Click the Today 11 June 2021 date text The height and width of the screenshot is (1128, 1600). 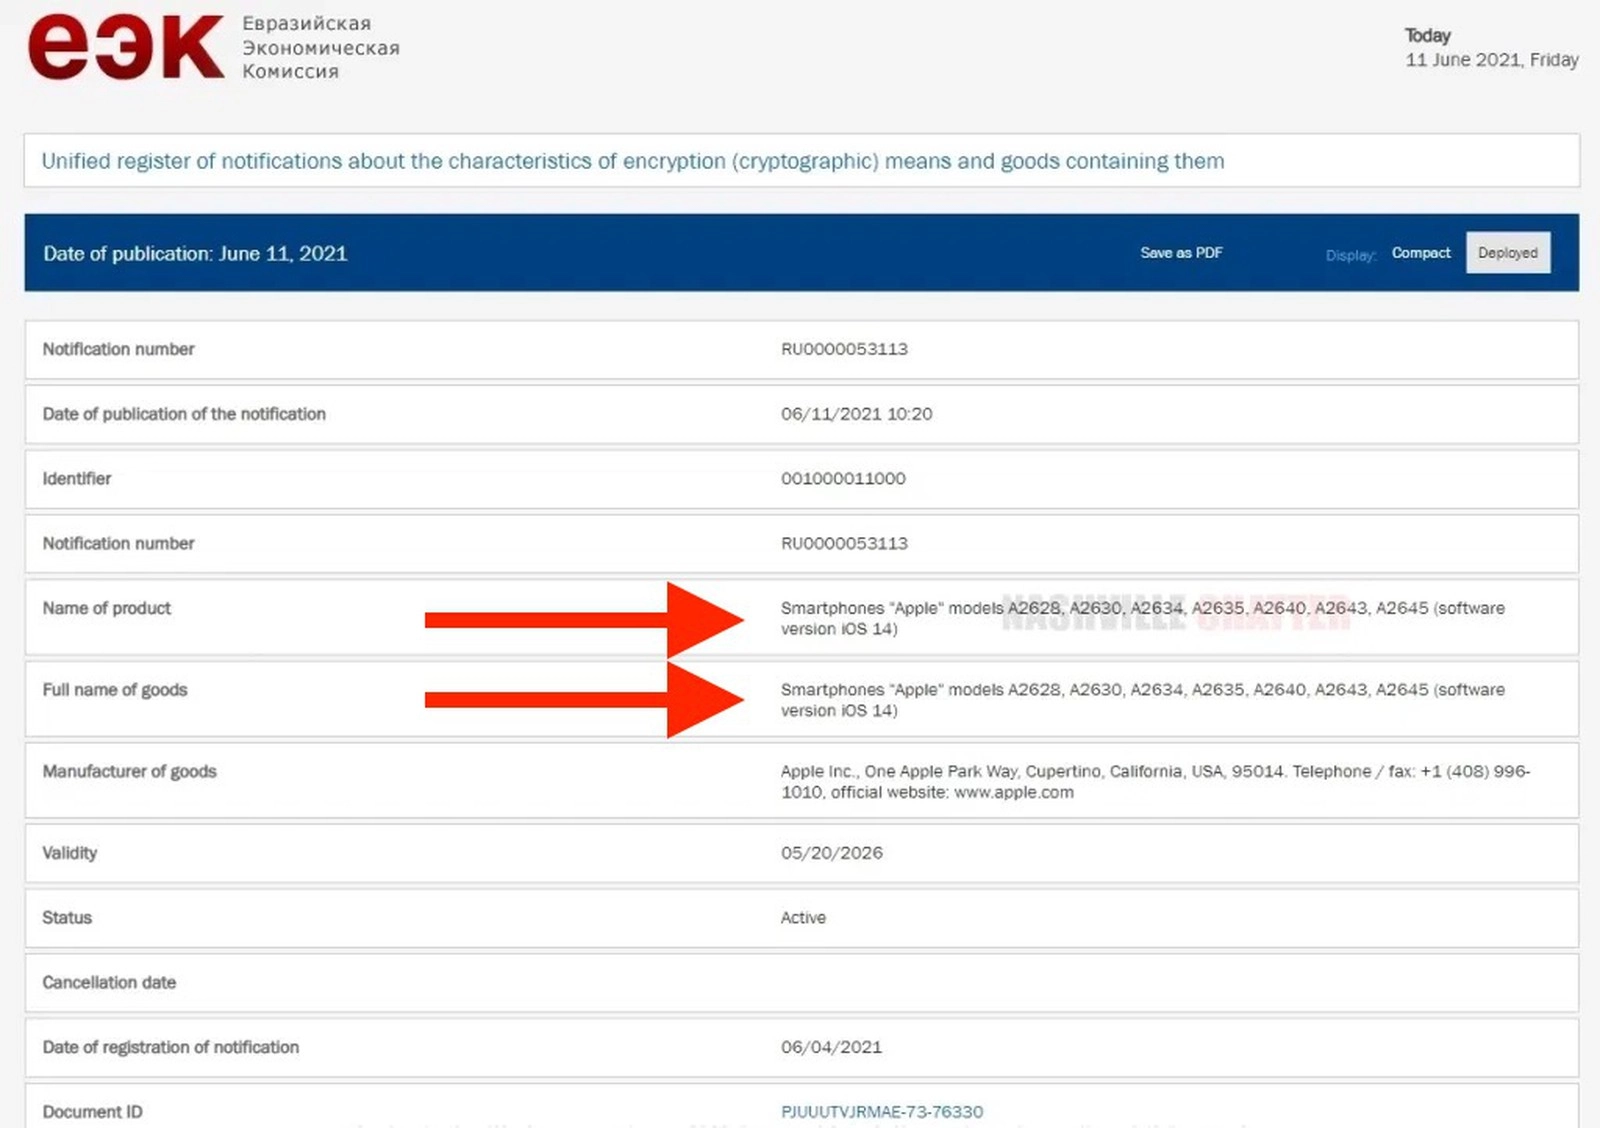tap(1490, 48)
